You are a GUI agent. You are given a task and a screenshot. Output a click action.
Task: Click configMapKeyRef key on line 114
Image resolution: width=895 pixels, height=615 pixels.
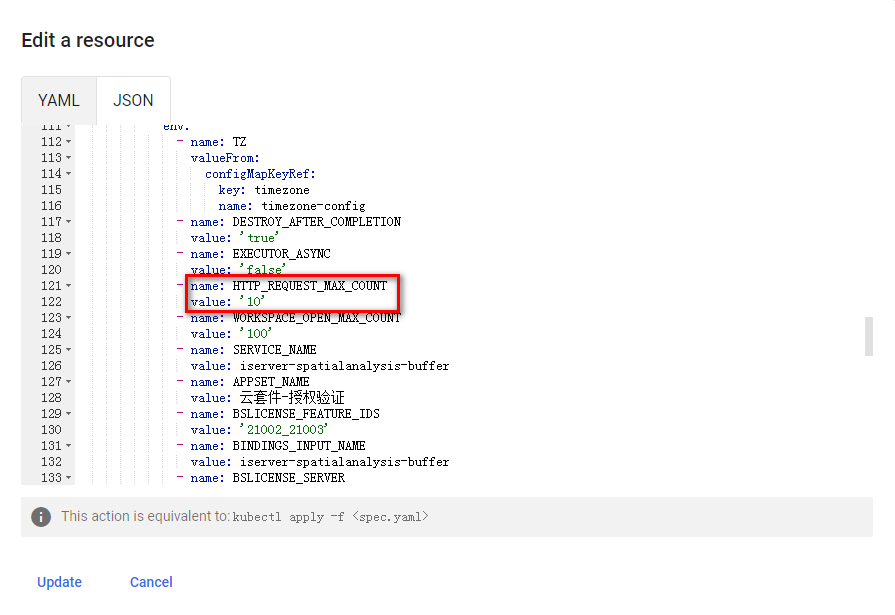point(260,174)
